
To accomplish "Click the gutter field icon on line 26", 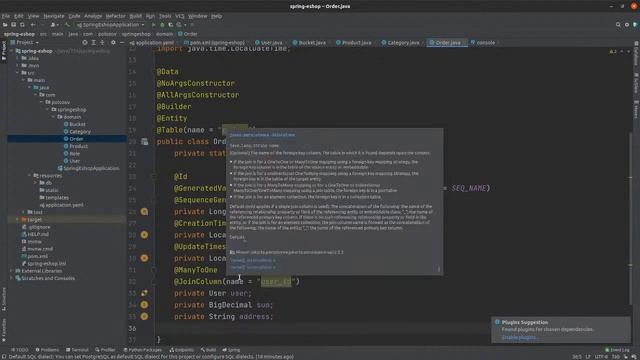I will (144, 211).
